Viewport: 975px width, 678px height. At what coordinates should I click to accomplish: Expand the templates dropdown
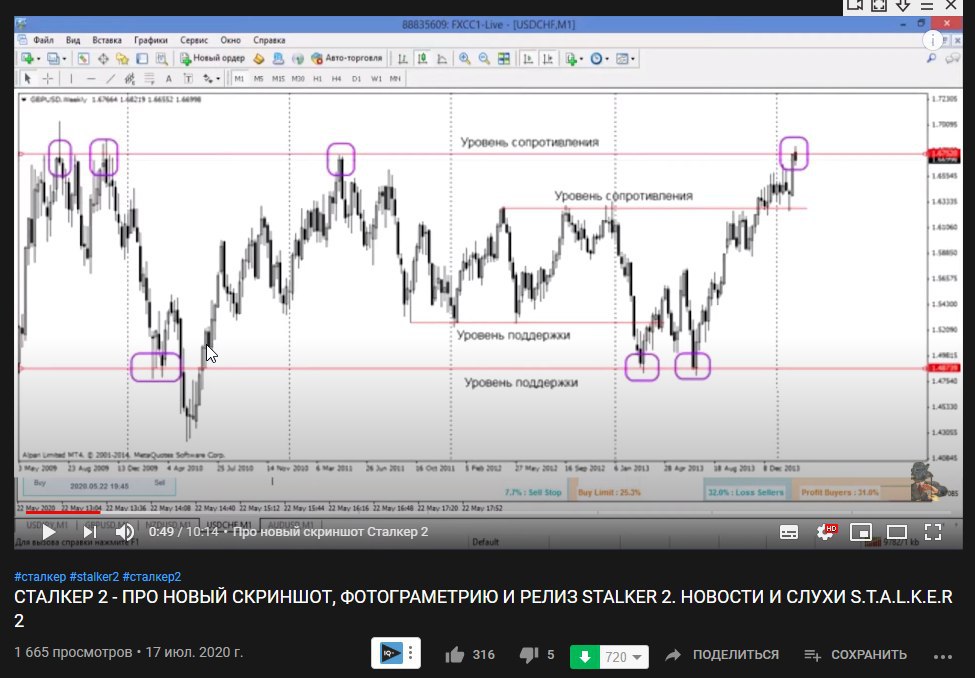(633, 59)
